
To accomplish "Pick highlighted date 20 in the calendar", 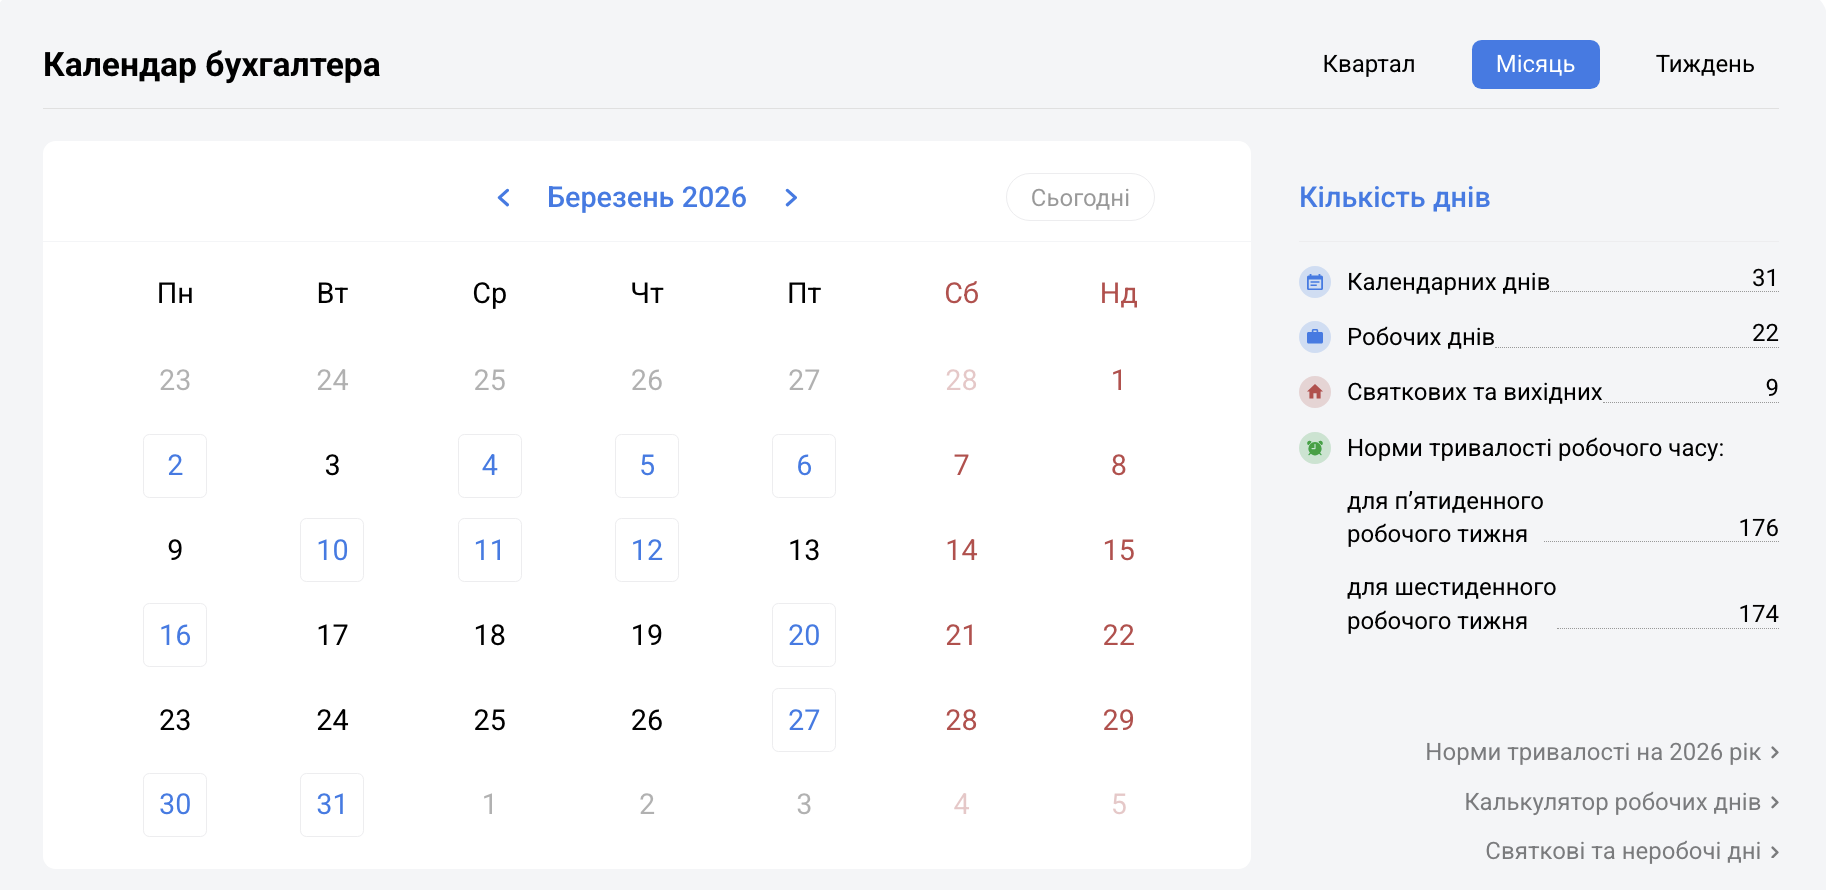I will 804,635.
